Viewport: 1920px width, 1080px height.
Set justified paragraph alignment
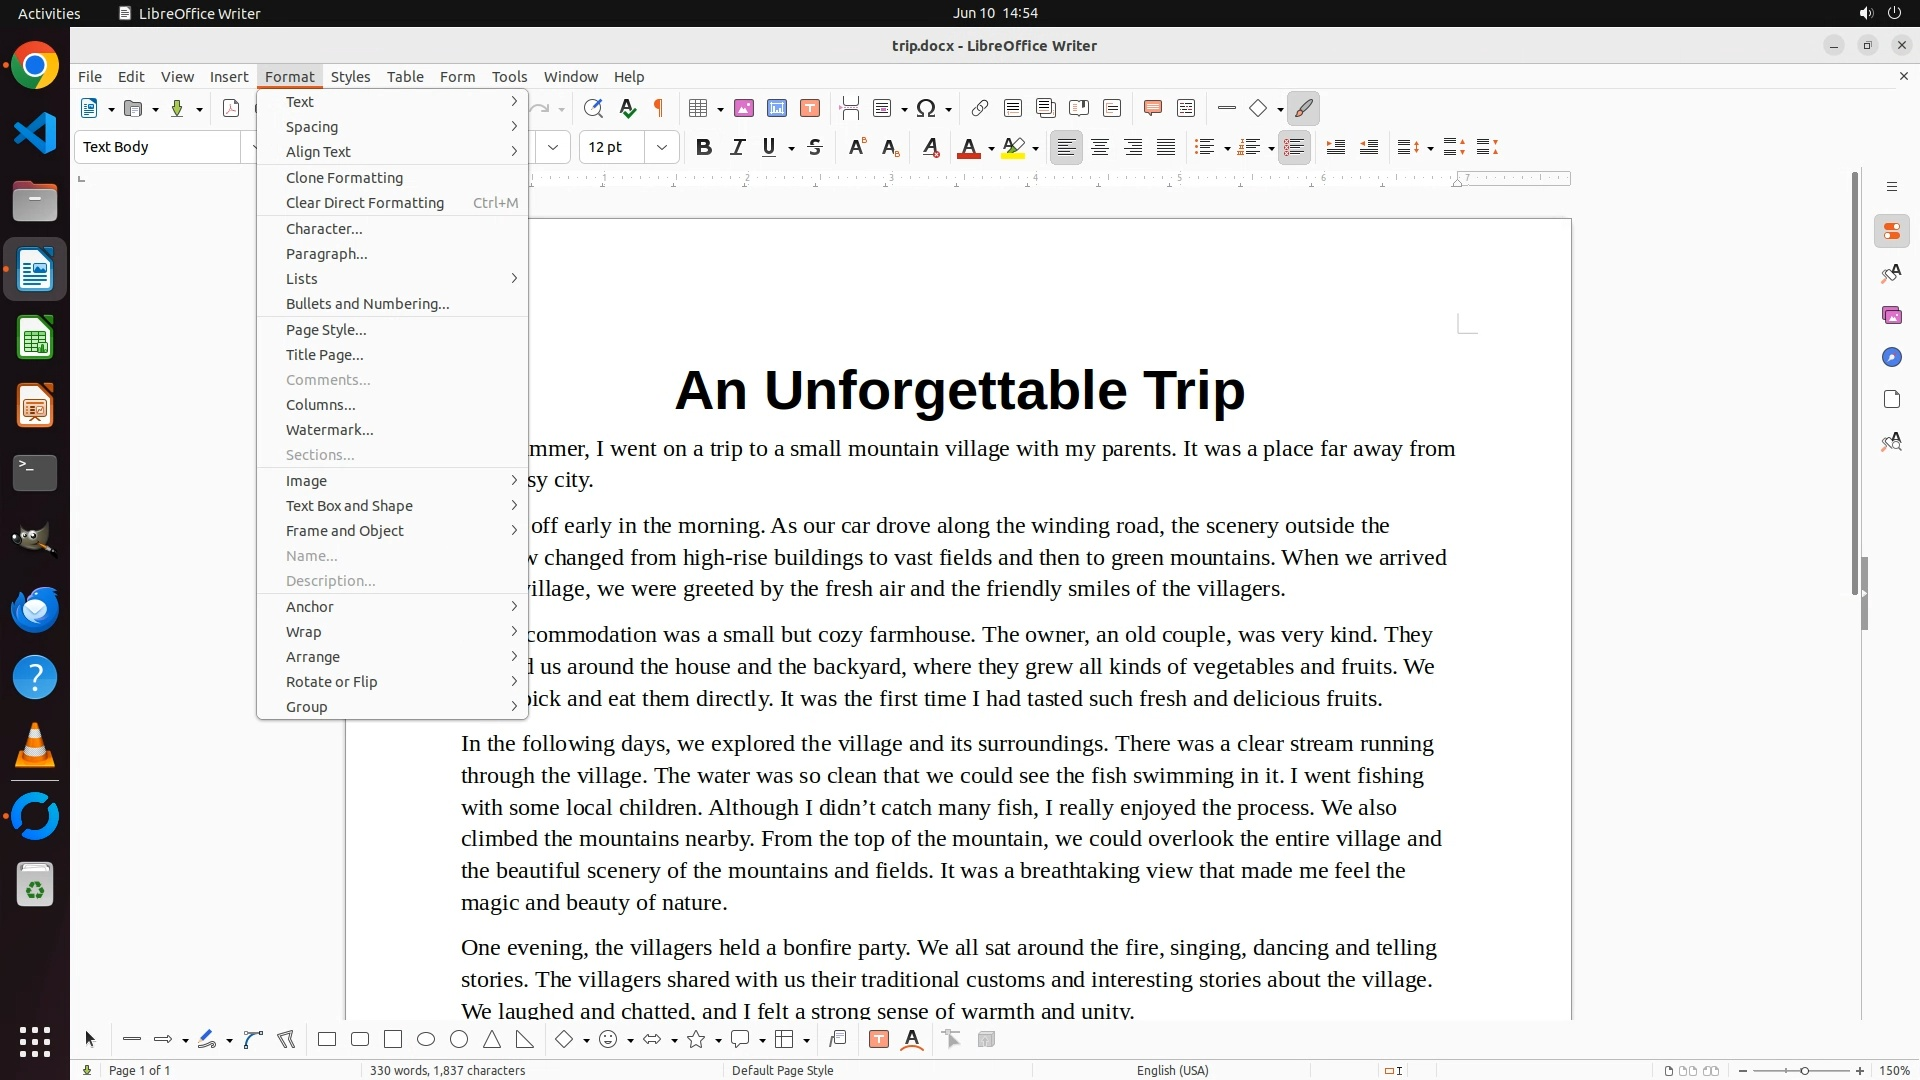[x=1166, y=147]
